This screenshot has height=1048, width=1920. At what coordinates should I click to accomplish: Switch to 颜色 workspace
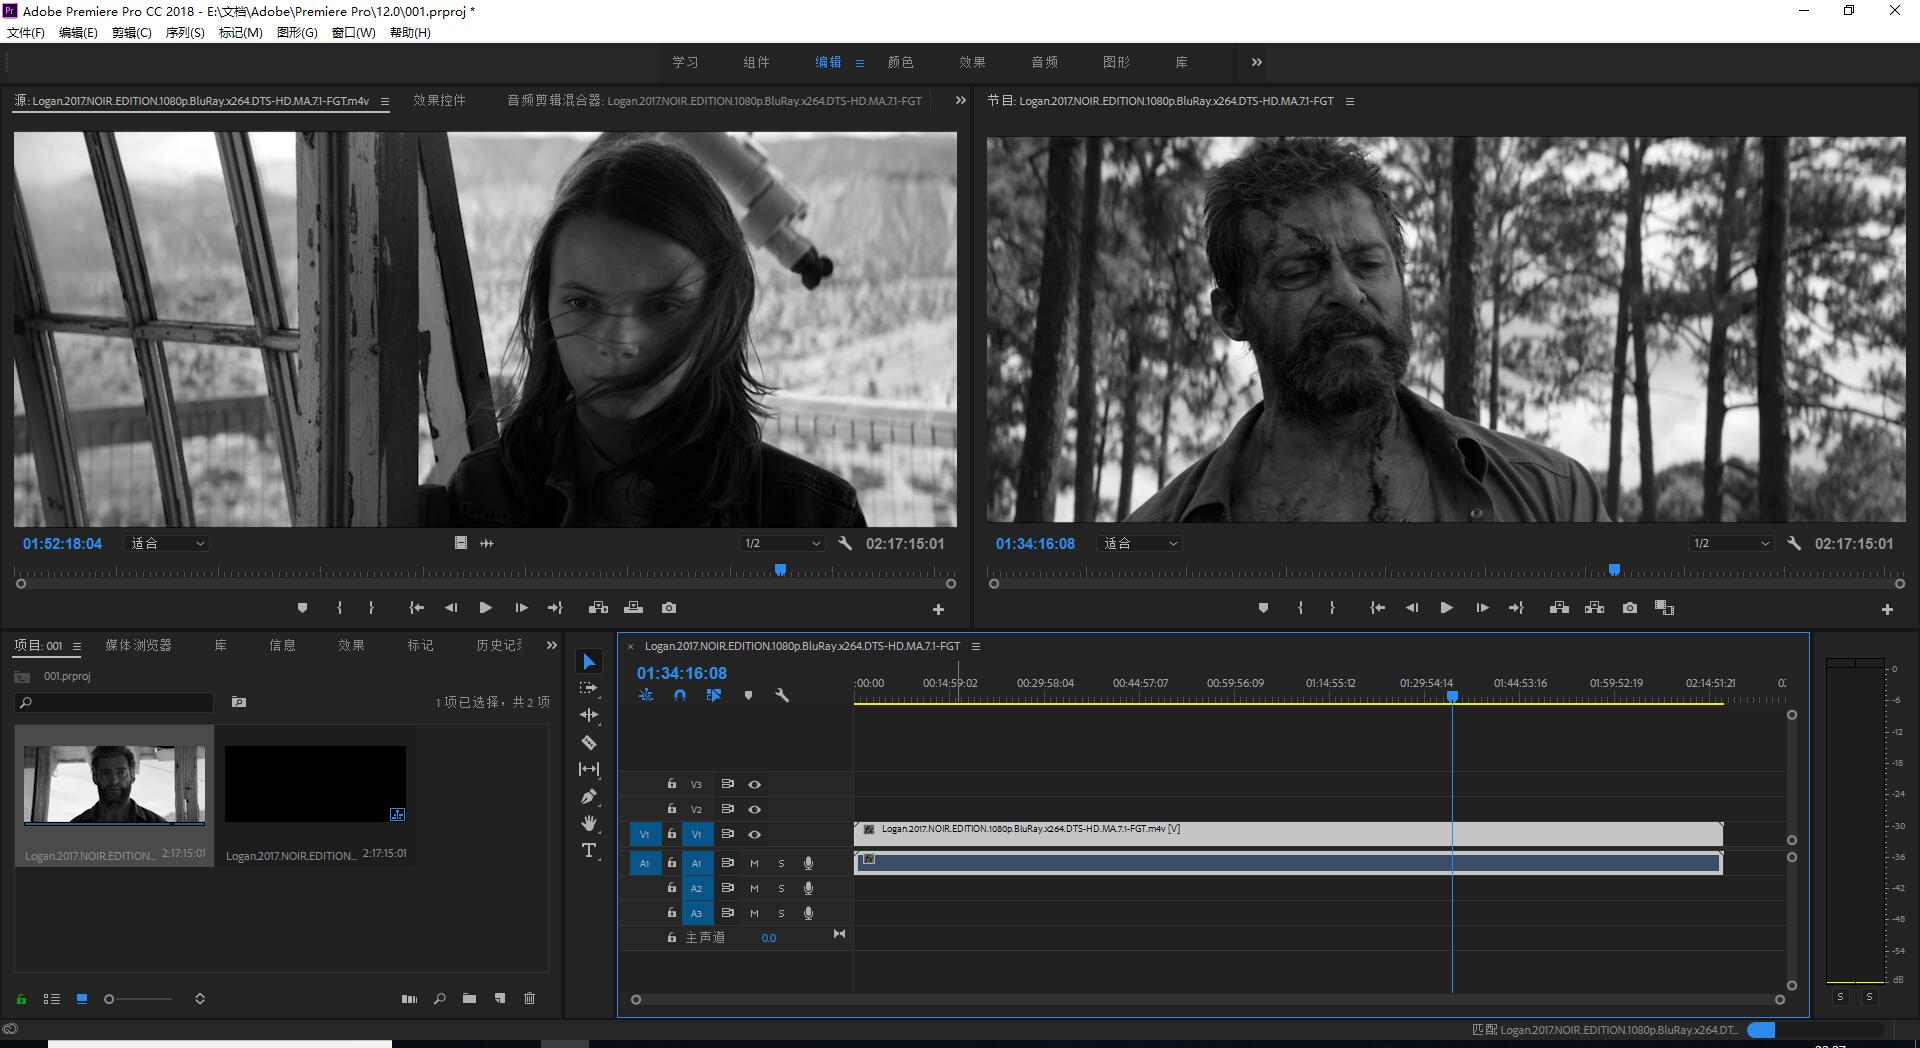click(x=900, y=62)
